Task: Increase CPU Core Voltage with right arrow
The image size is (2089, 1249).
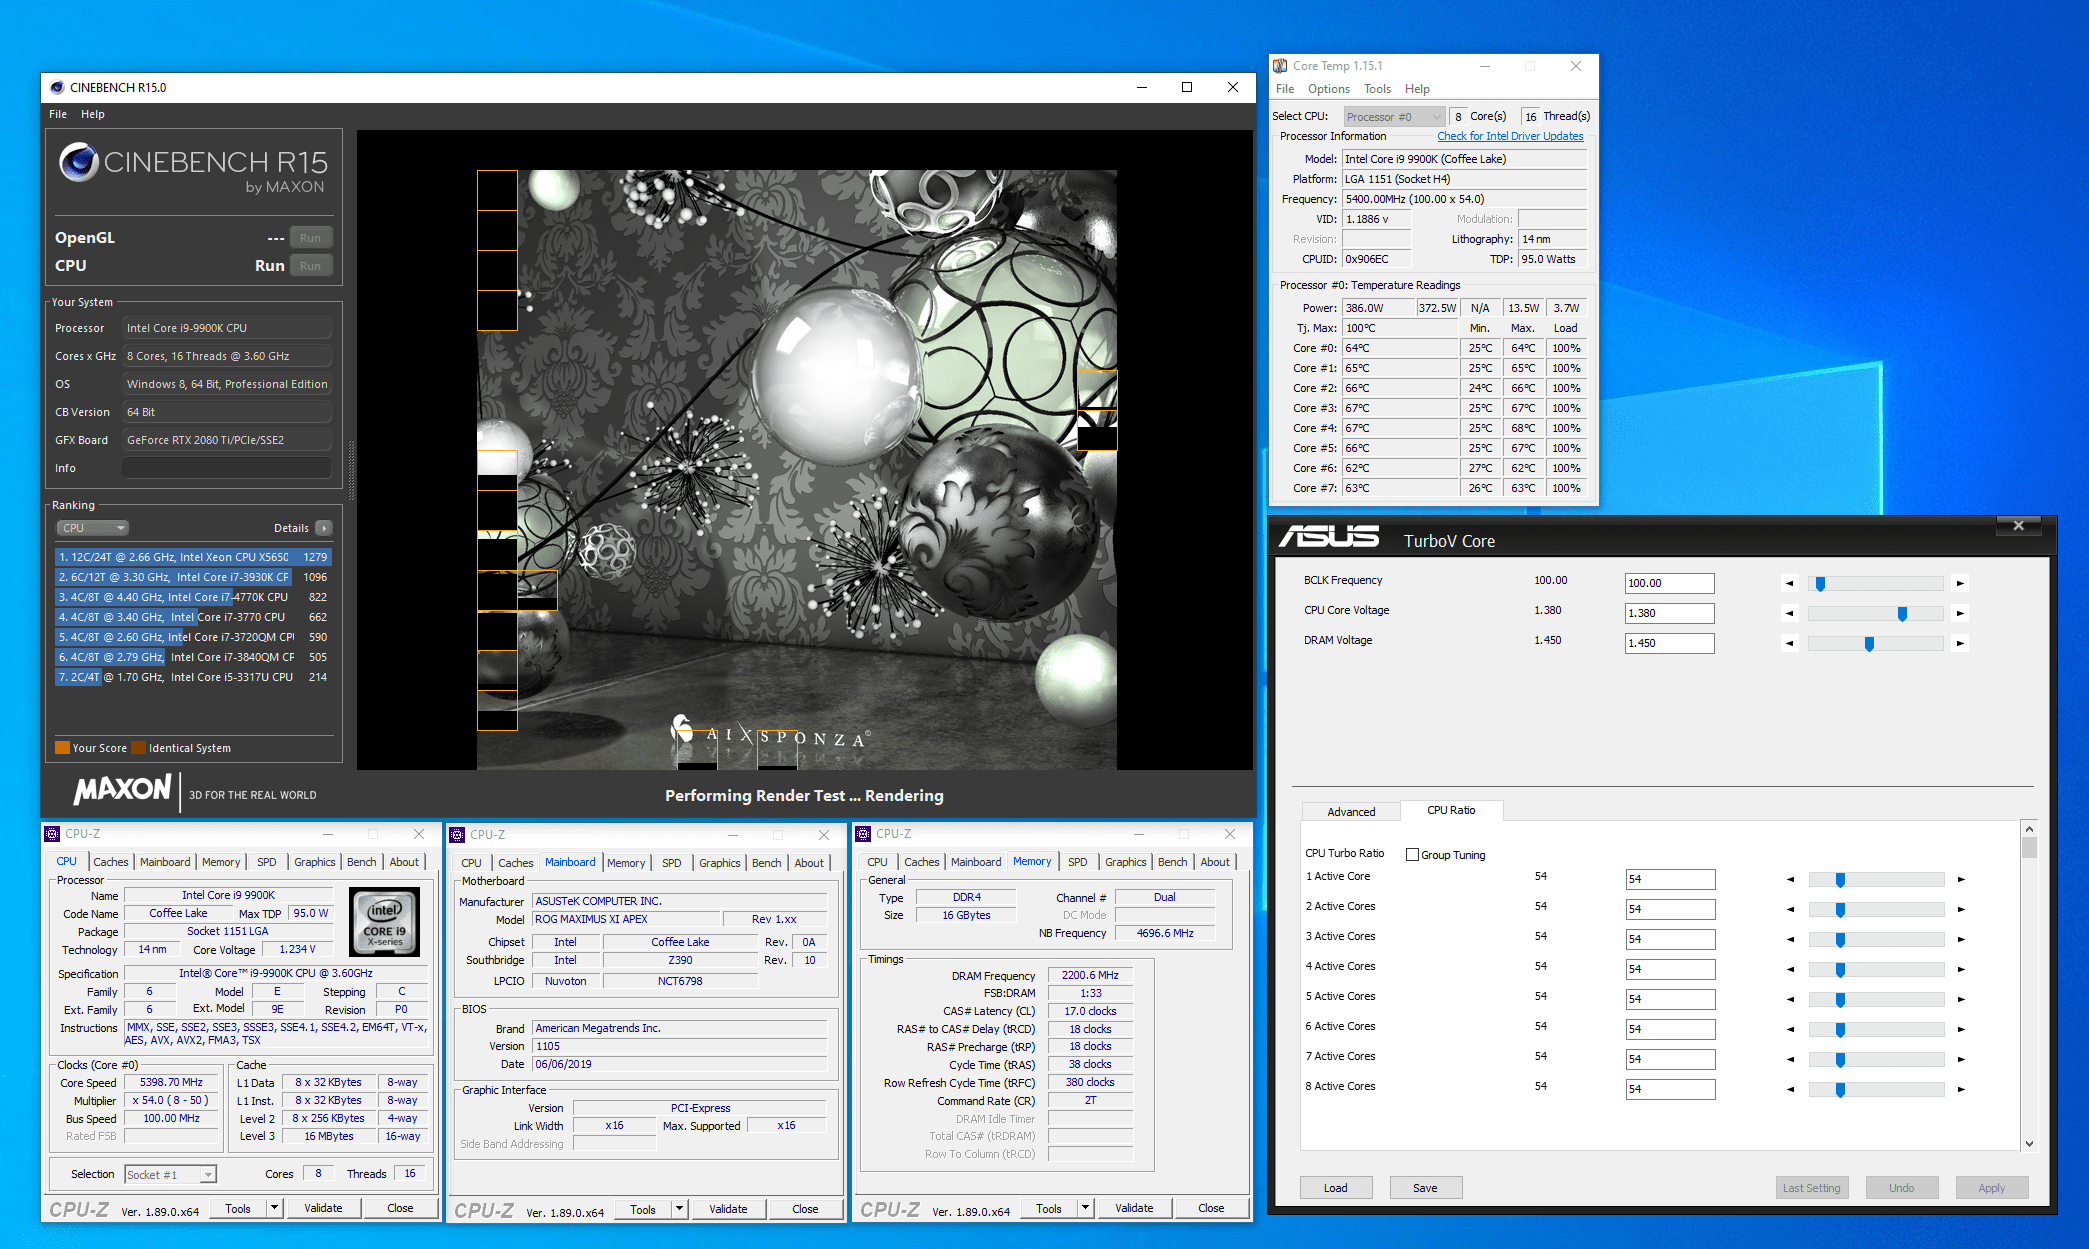Action: click(1960, 613)
